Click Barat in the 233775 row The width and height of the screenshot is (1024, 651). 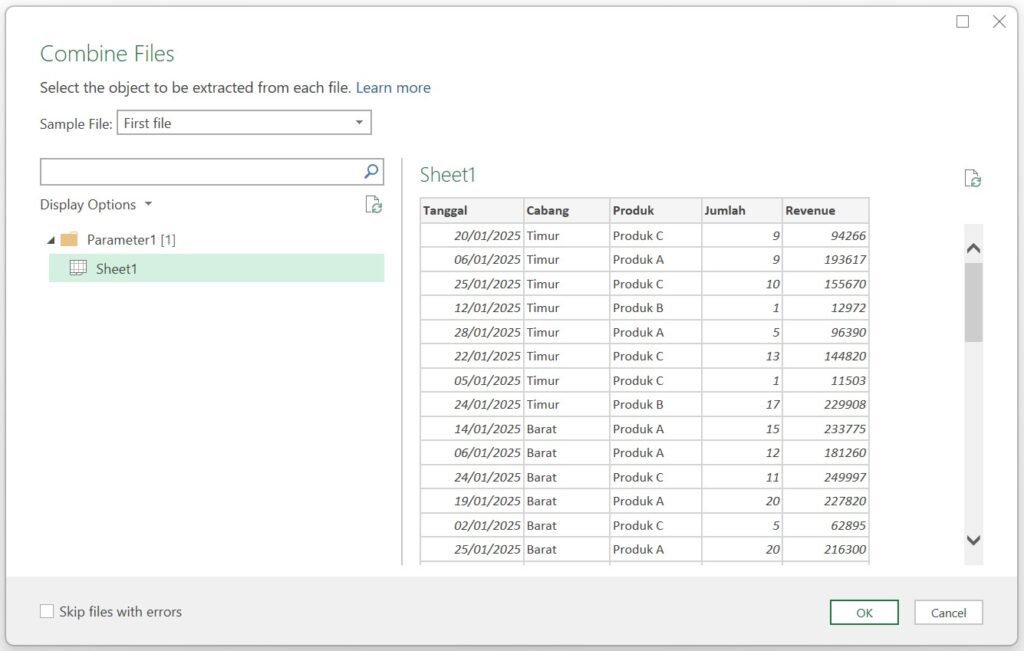566,428
